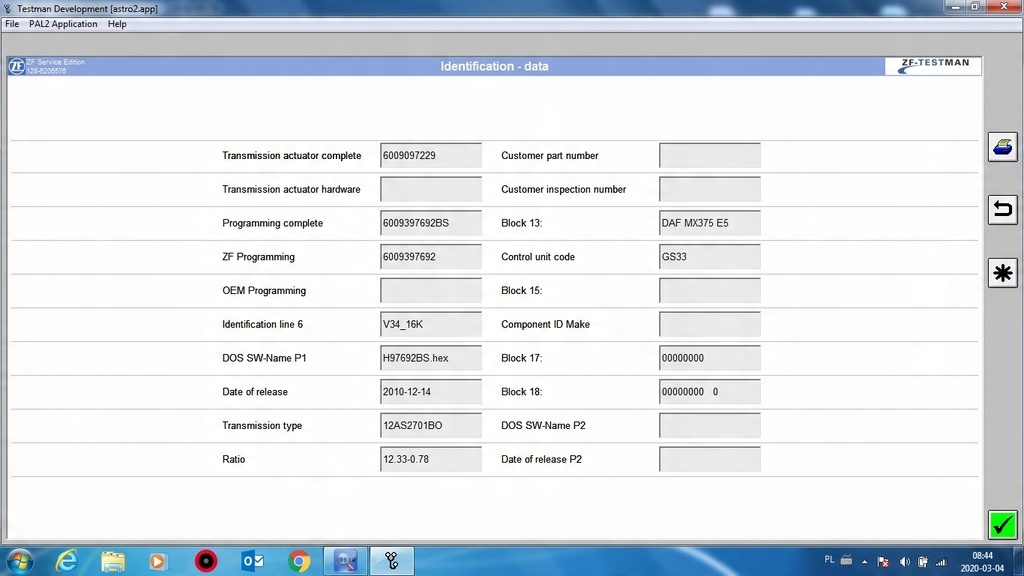Launch Internet Explorer from taskbar
Image resolution: width=1024 pixels, height=576 pixels.
click(67, 561)
